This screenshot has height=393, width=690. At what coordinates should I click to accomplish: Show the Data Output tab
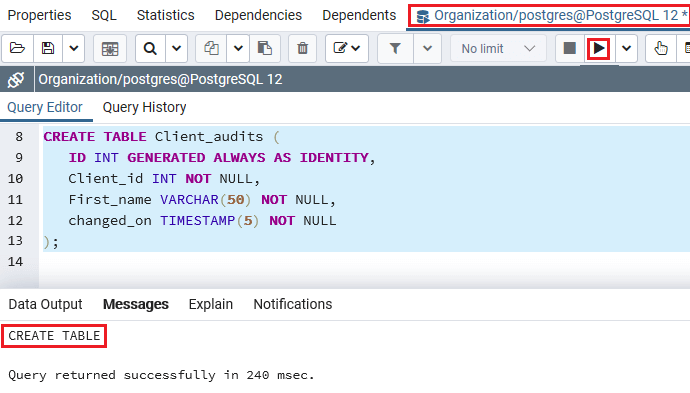tap(45, 304)
